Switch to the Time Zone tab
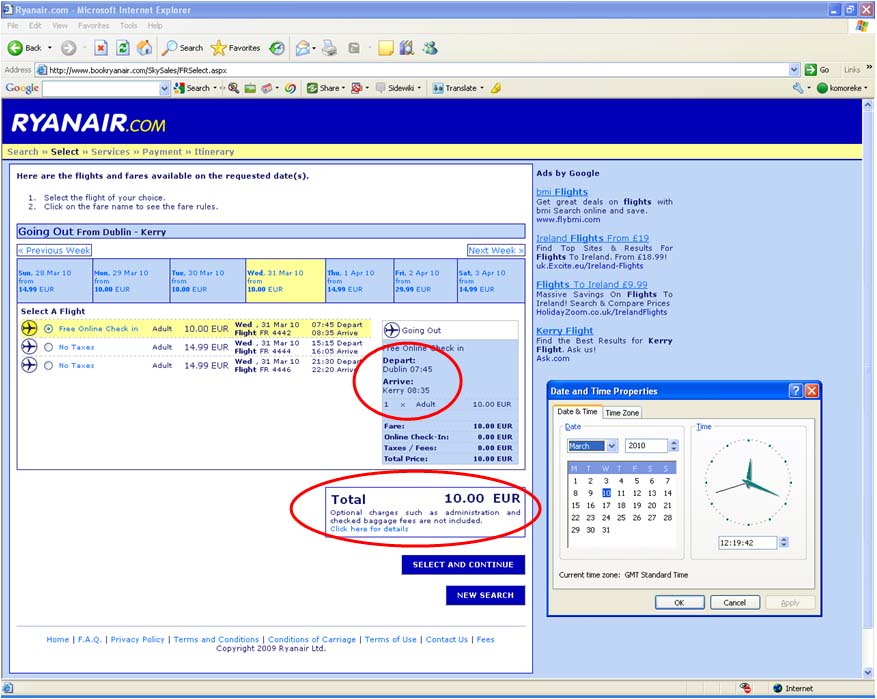This screenshot has height=699, width=877. click(622, 413)
